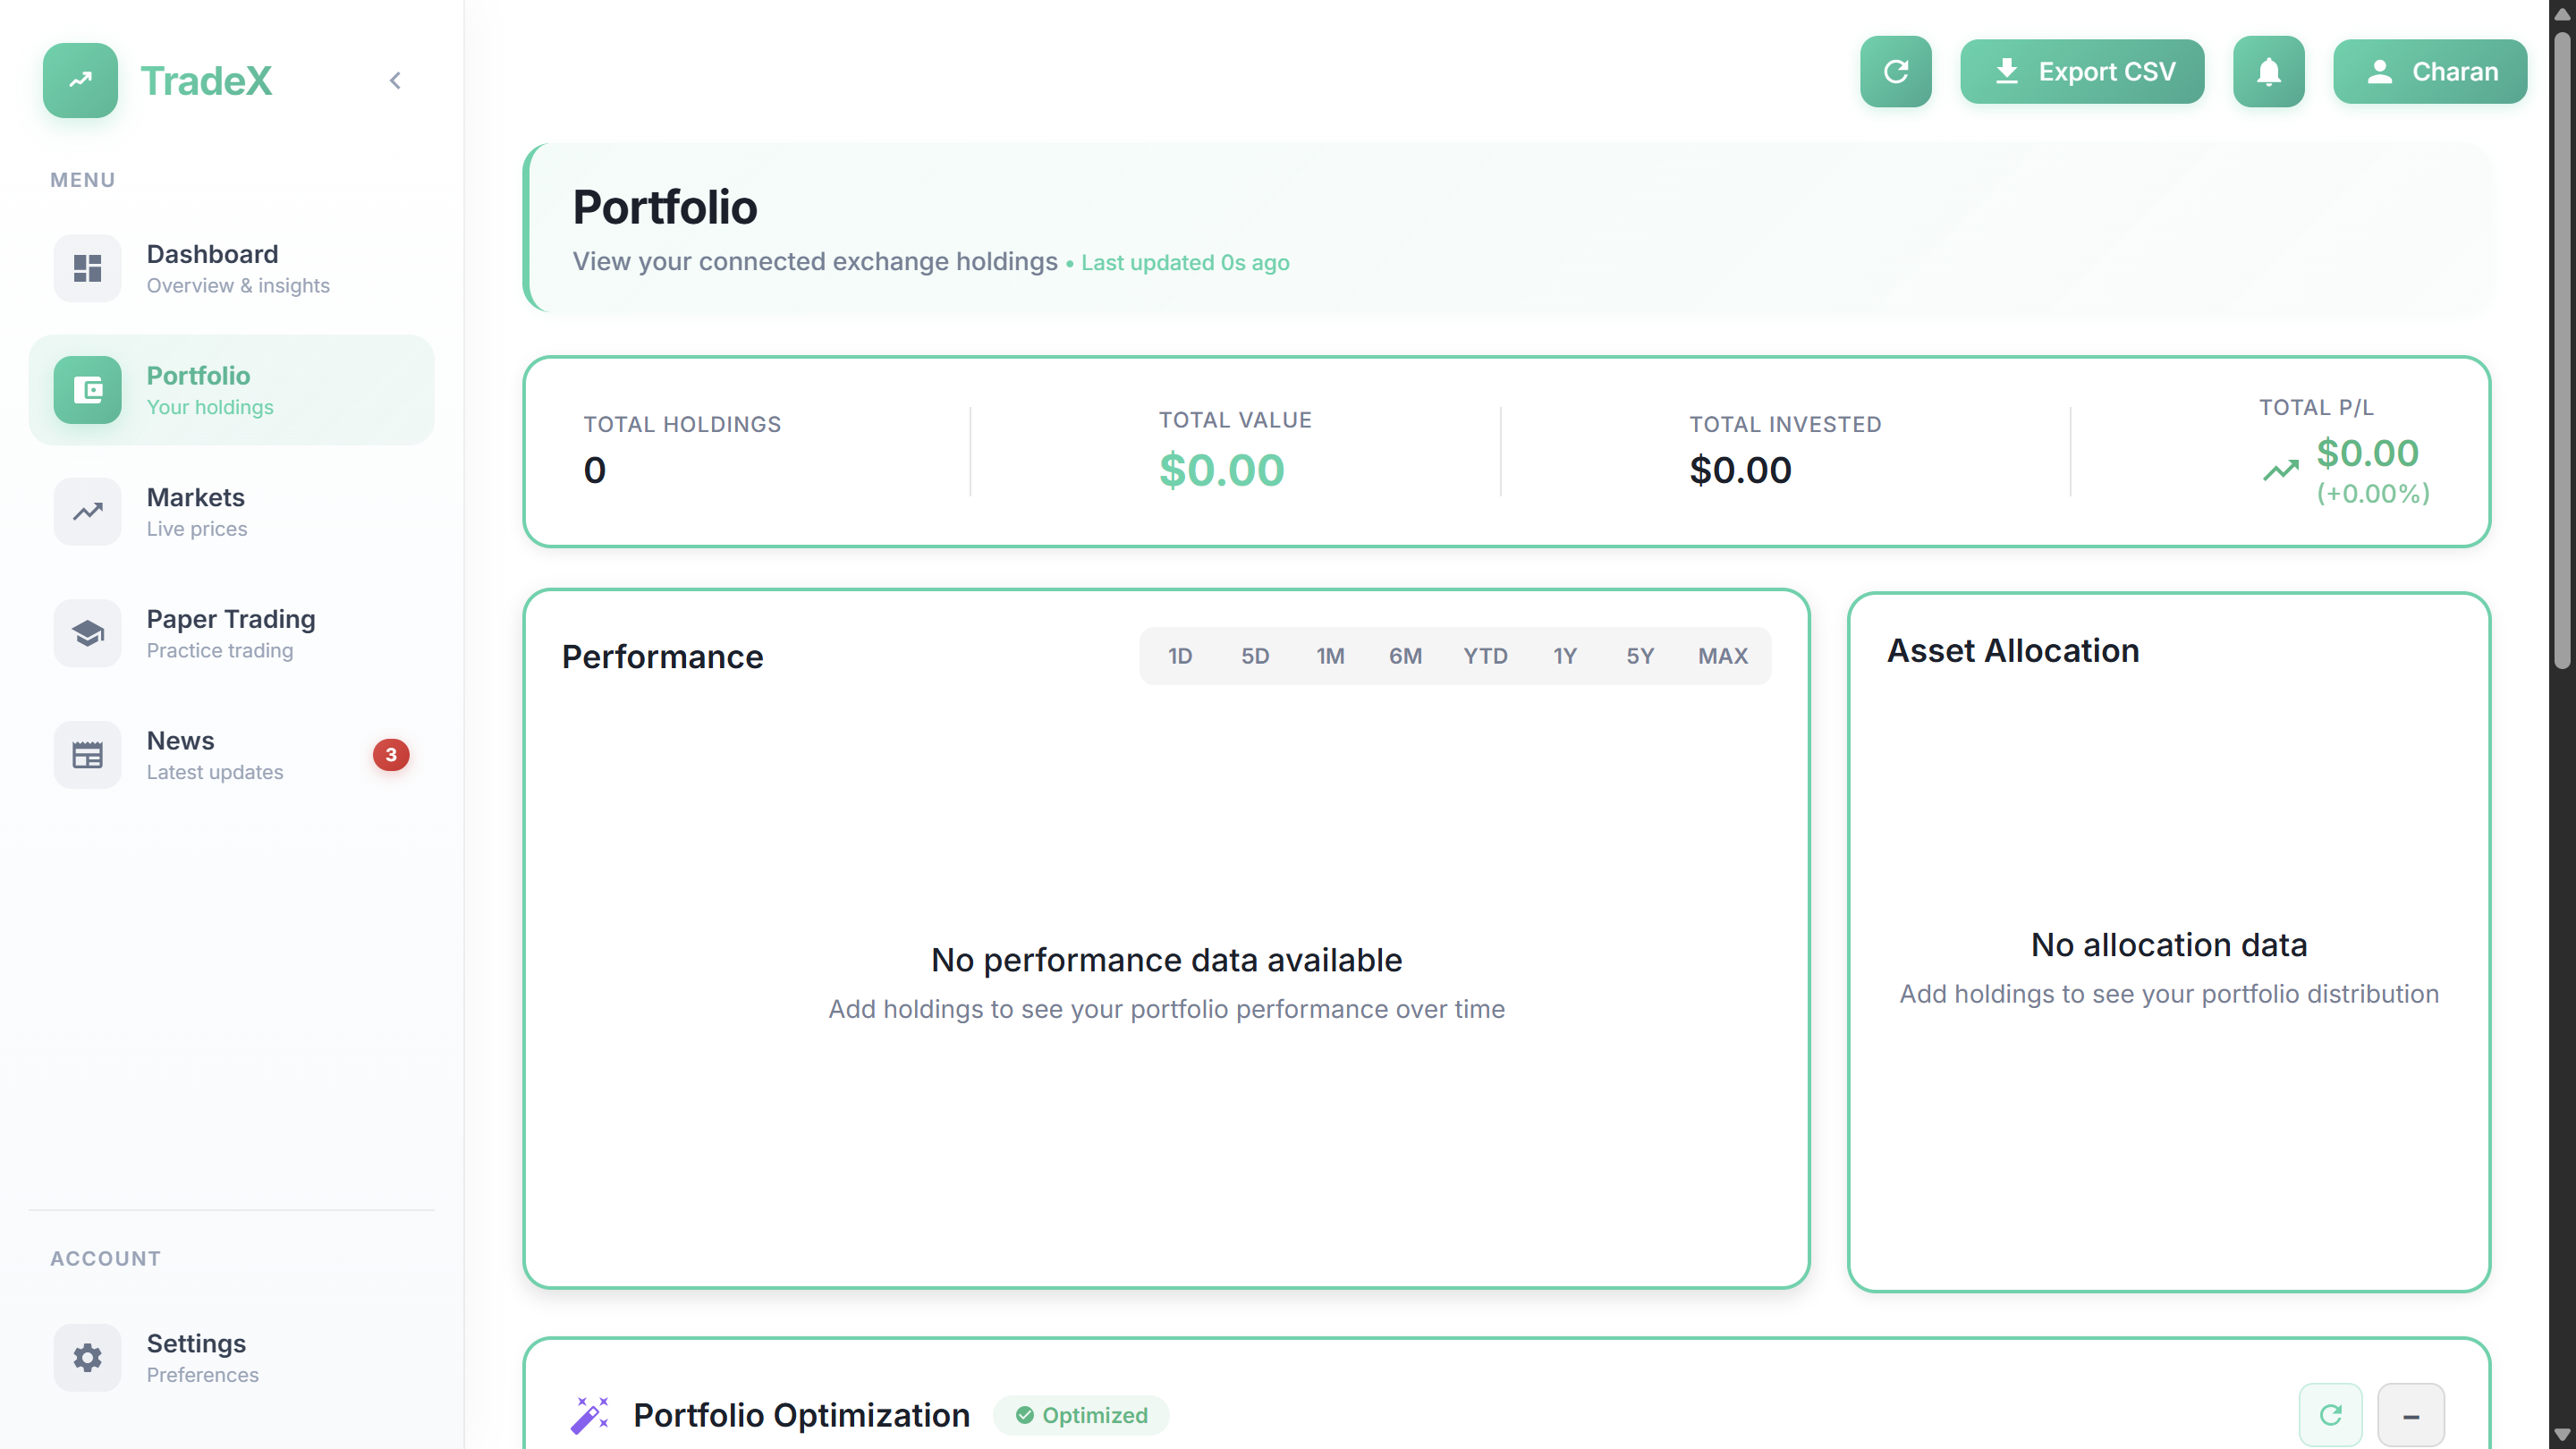Click the News newspaper icon

(88, 755)
